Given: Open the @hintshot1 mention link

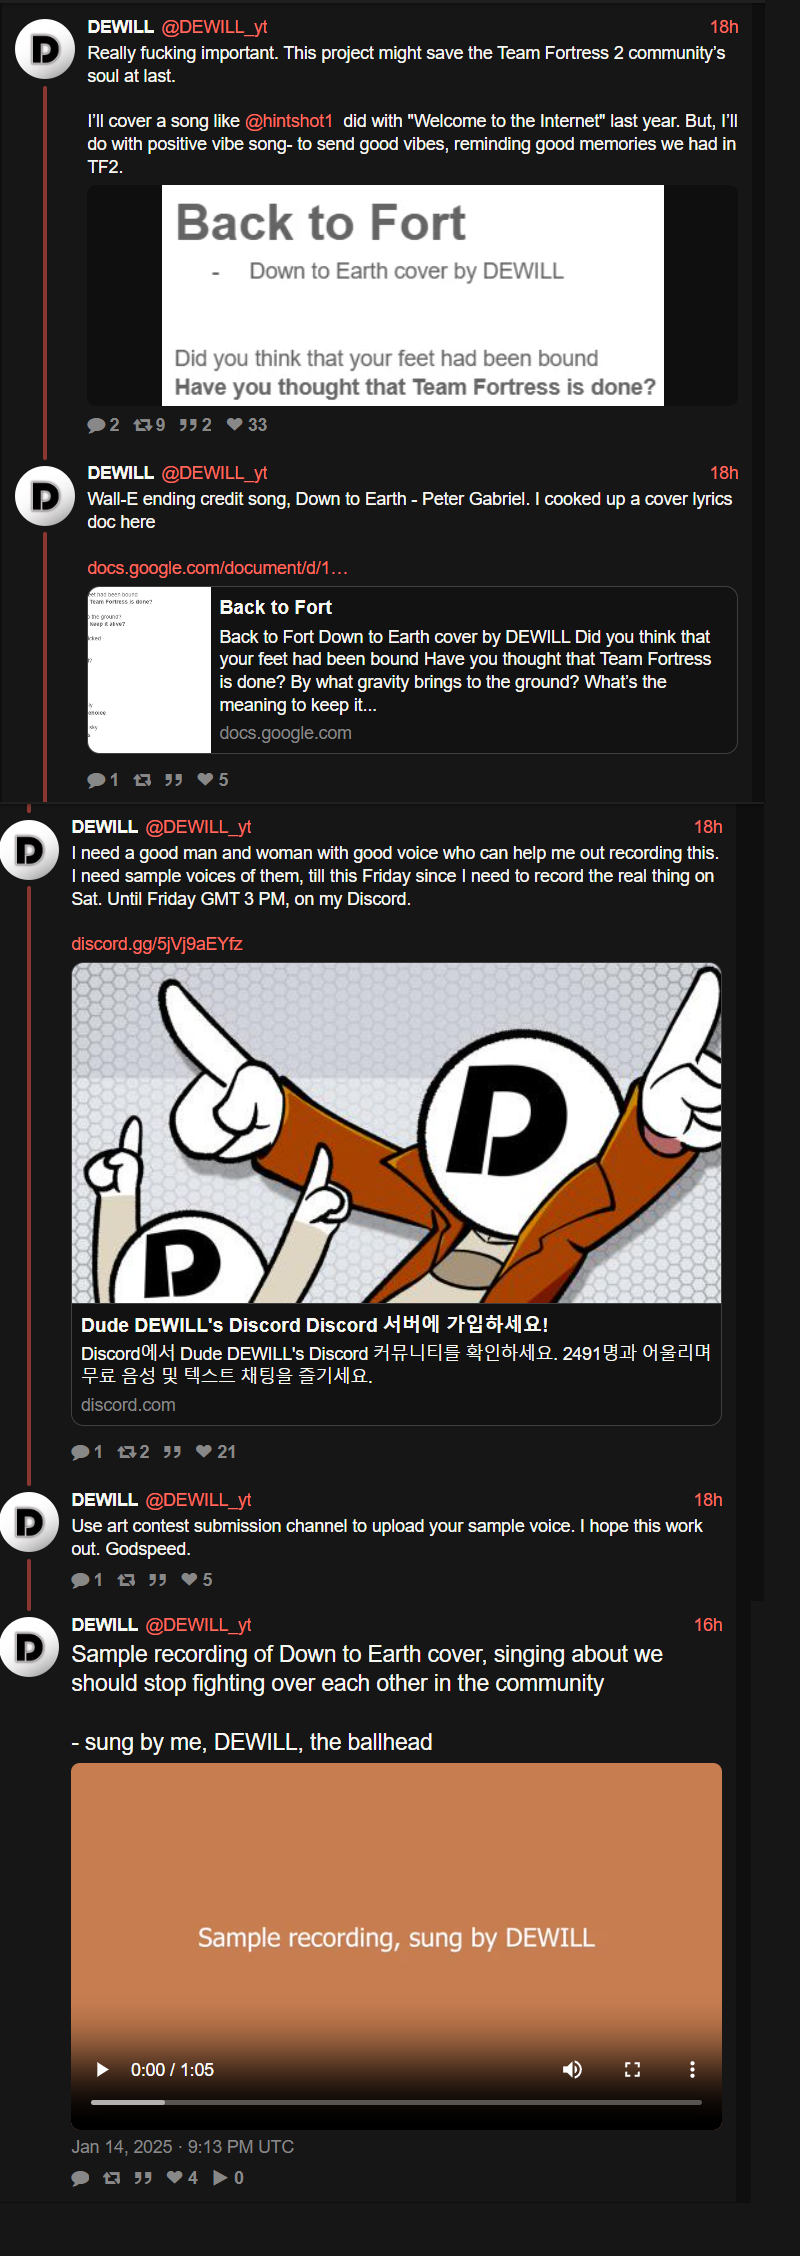Looking at the screenshot, I should click(x=289, y=121).
